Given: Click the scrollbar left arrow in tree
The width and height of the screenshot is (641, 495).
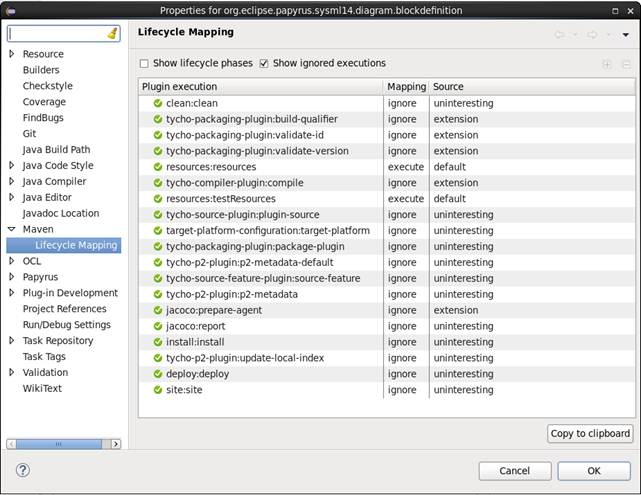Looking at the screenshot, I should (11, 444).
